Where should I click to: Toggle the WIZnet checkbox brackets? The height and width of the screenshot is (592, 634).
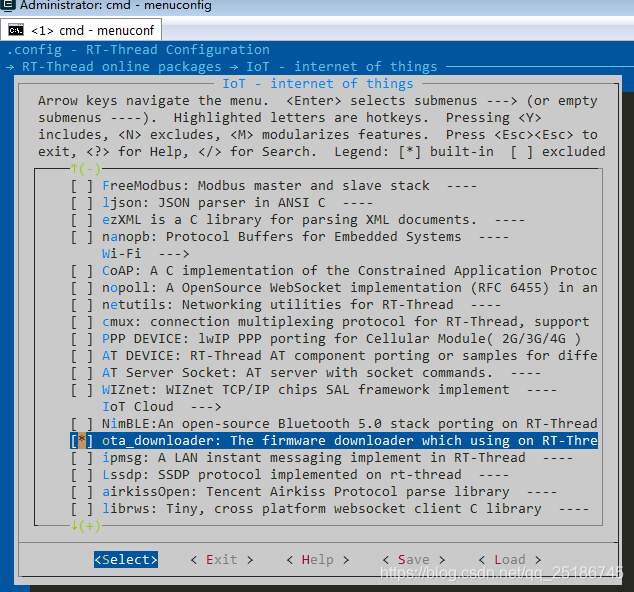click(x=82, y=390)
